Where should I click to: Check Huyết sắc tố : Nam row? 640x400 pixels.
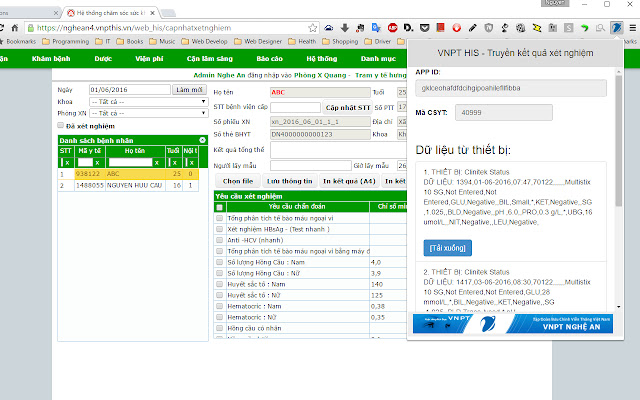(220, 284)
